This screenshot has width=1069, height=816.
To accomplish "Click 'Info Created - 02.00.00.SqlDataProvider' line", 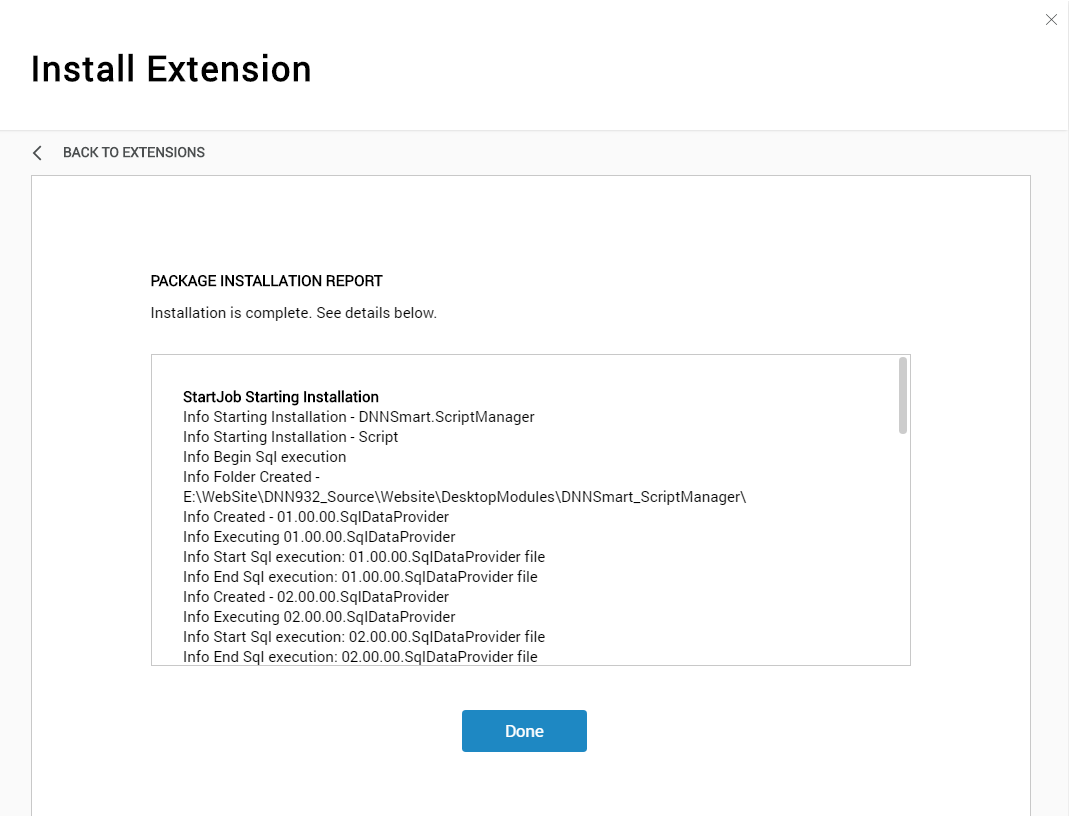I will click(x=316, y=596).
